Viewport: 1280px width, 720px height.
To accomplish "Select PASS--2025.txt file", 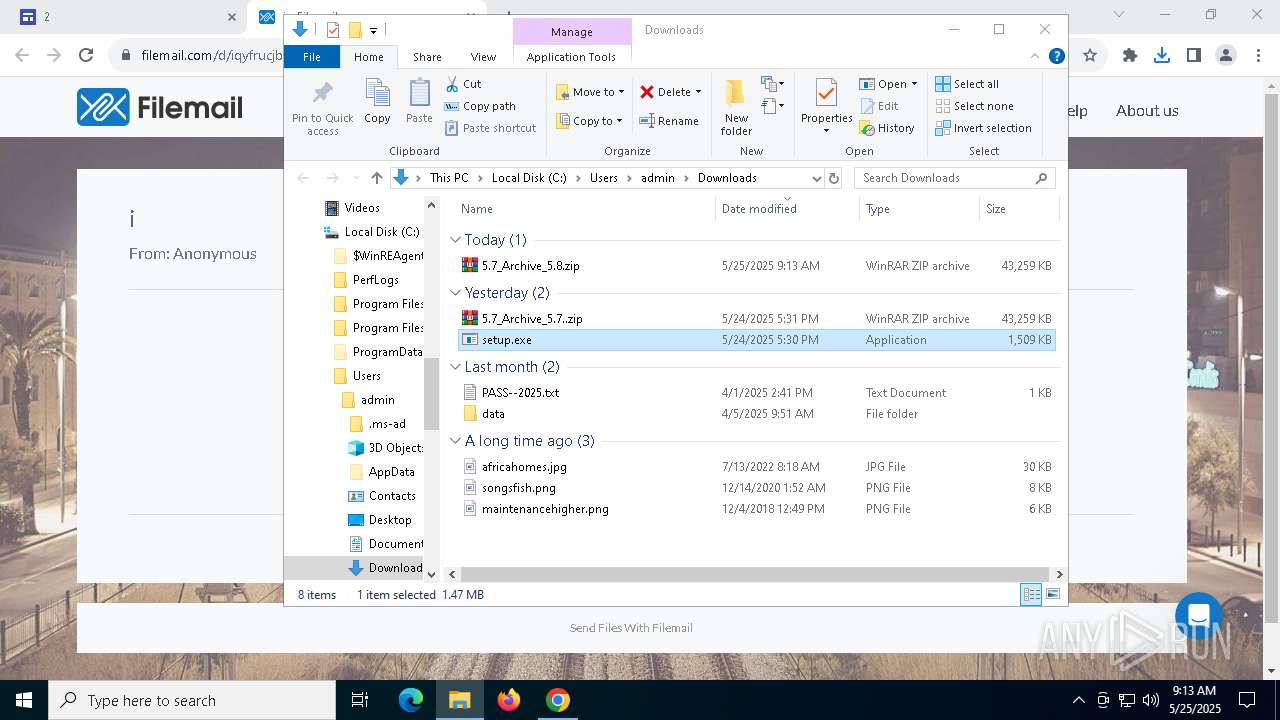I will point(755,393).
